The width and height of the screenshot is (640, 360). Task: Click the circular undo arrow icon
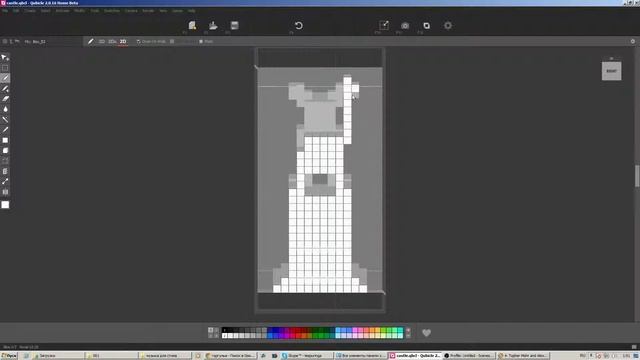pos(298,25)
